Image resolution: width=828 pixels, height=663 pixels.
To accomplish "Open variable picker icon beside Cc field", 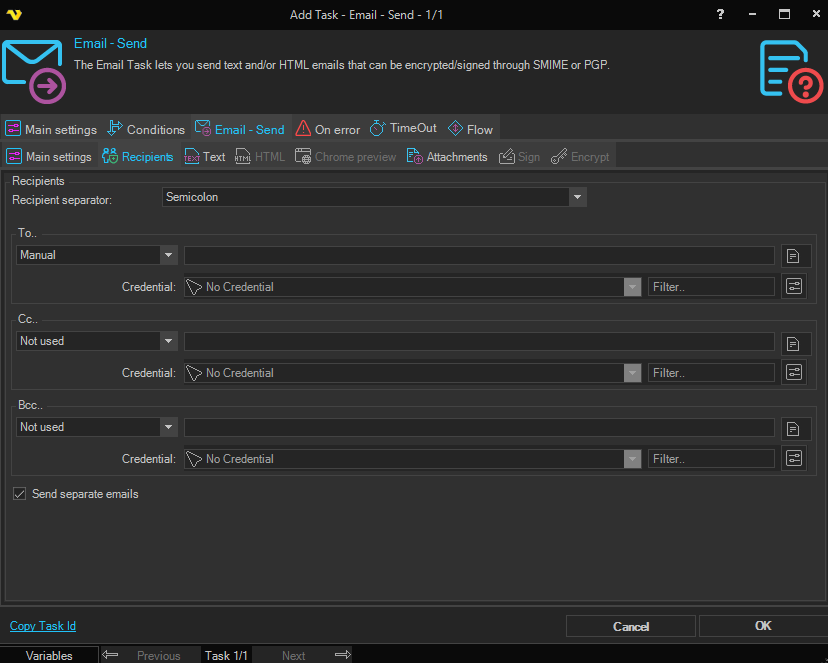I will pyautogui.click(x=793, y=342).
